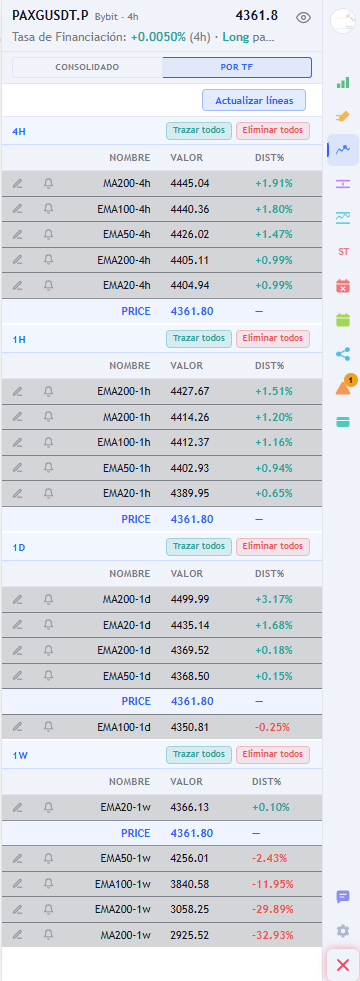Click Eliminar todos for the 1W section
Image resolution: width=360 pixels, height=981 pixels.
[273, 755]
